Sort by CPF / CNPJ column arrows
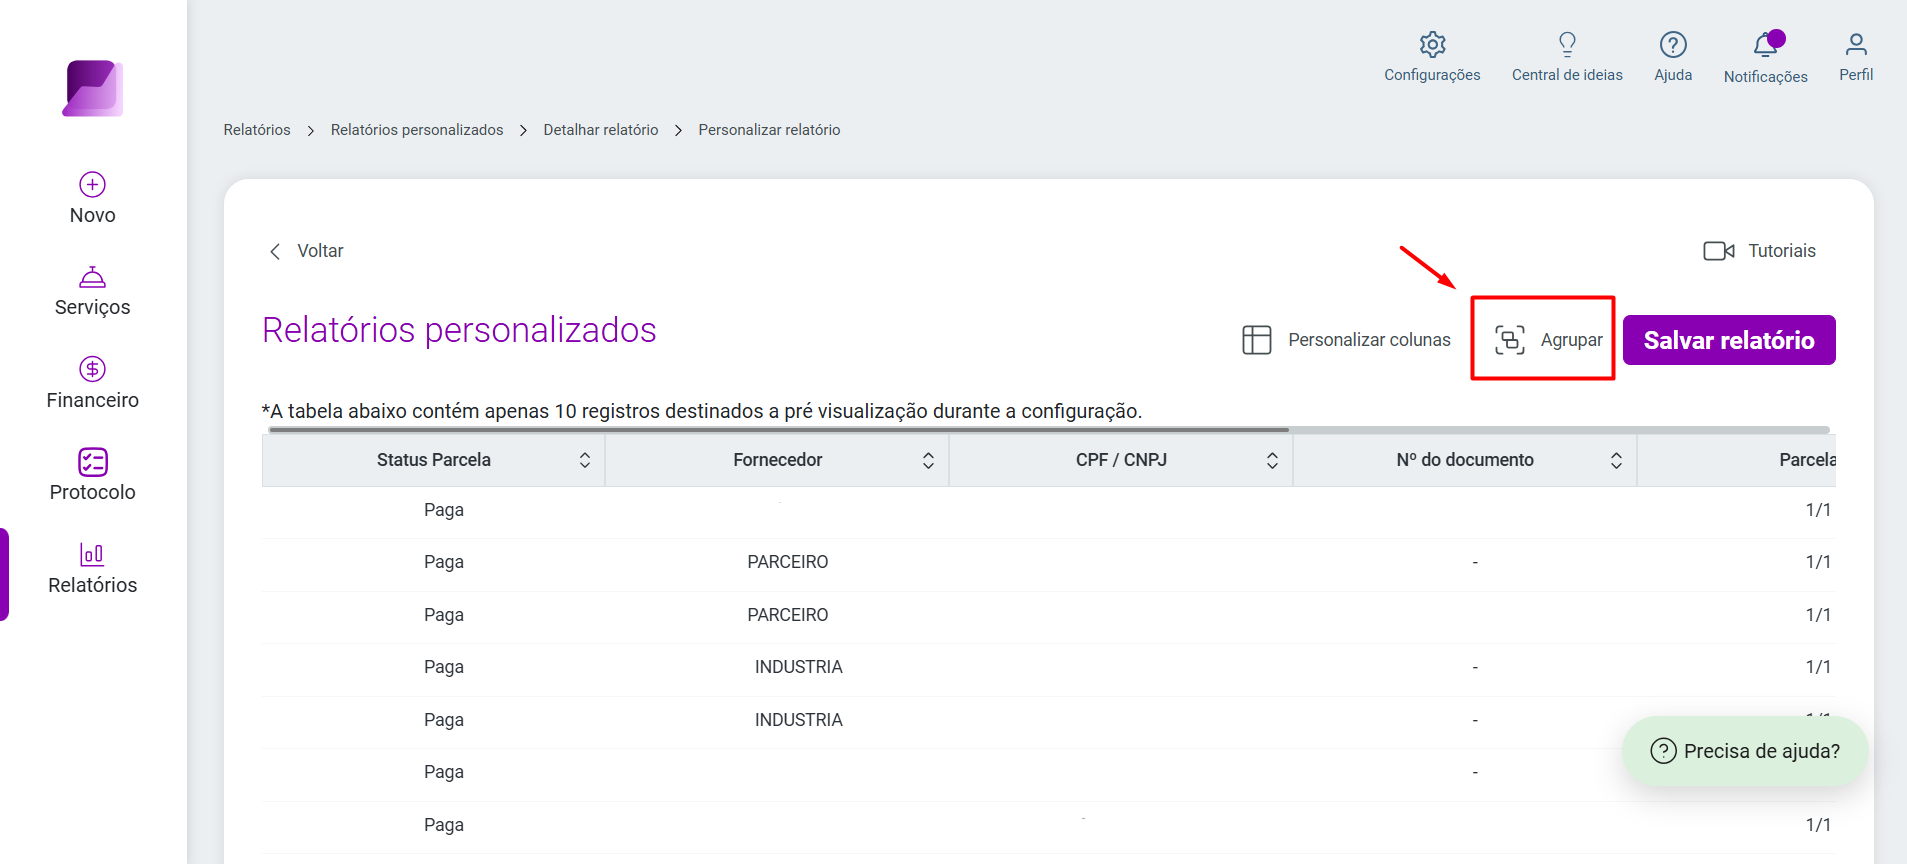Image resolution: width=1907 pixels, height=864 pixels. 1272,460
